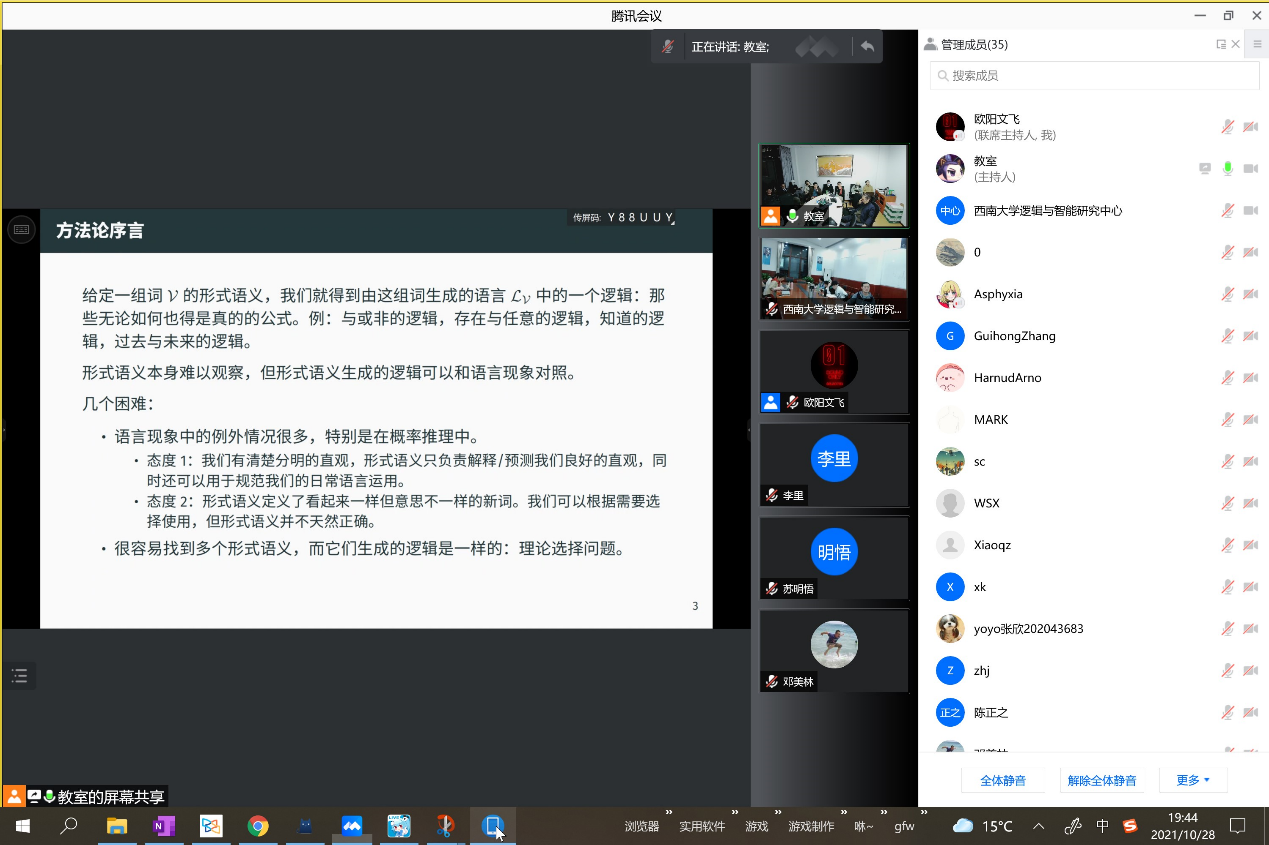The height and width of the screenshot is (845, 1269).
Task: Click the reply arrow in speaker bar
Action: pyautogui.click(x=867, y=46)
